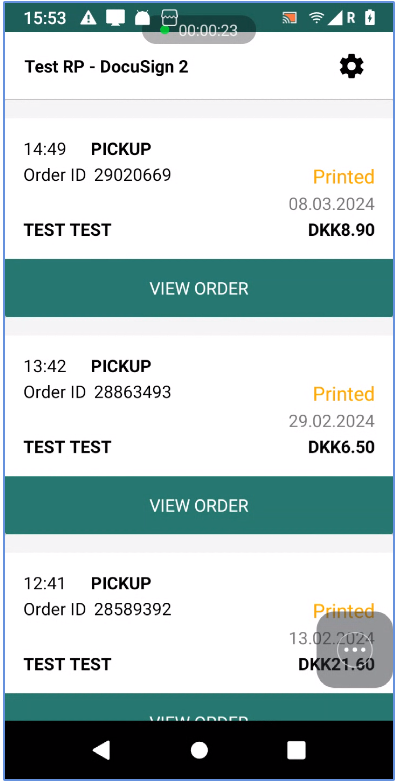The height and width of the screenshot is (782, 396).
Task: Open settings with the gear icon
Action: [352, 66]
